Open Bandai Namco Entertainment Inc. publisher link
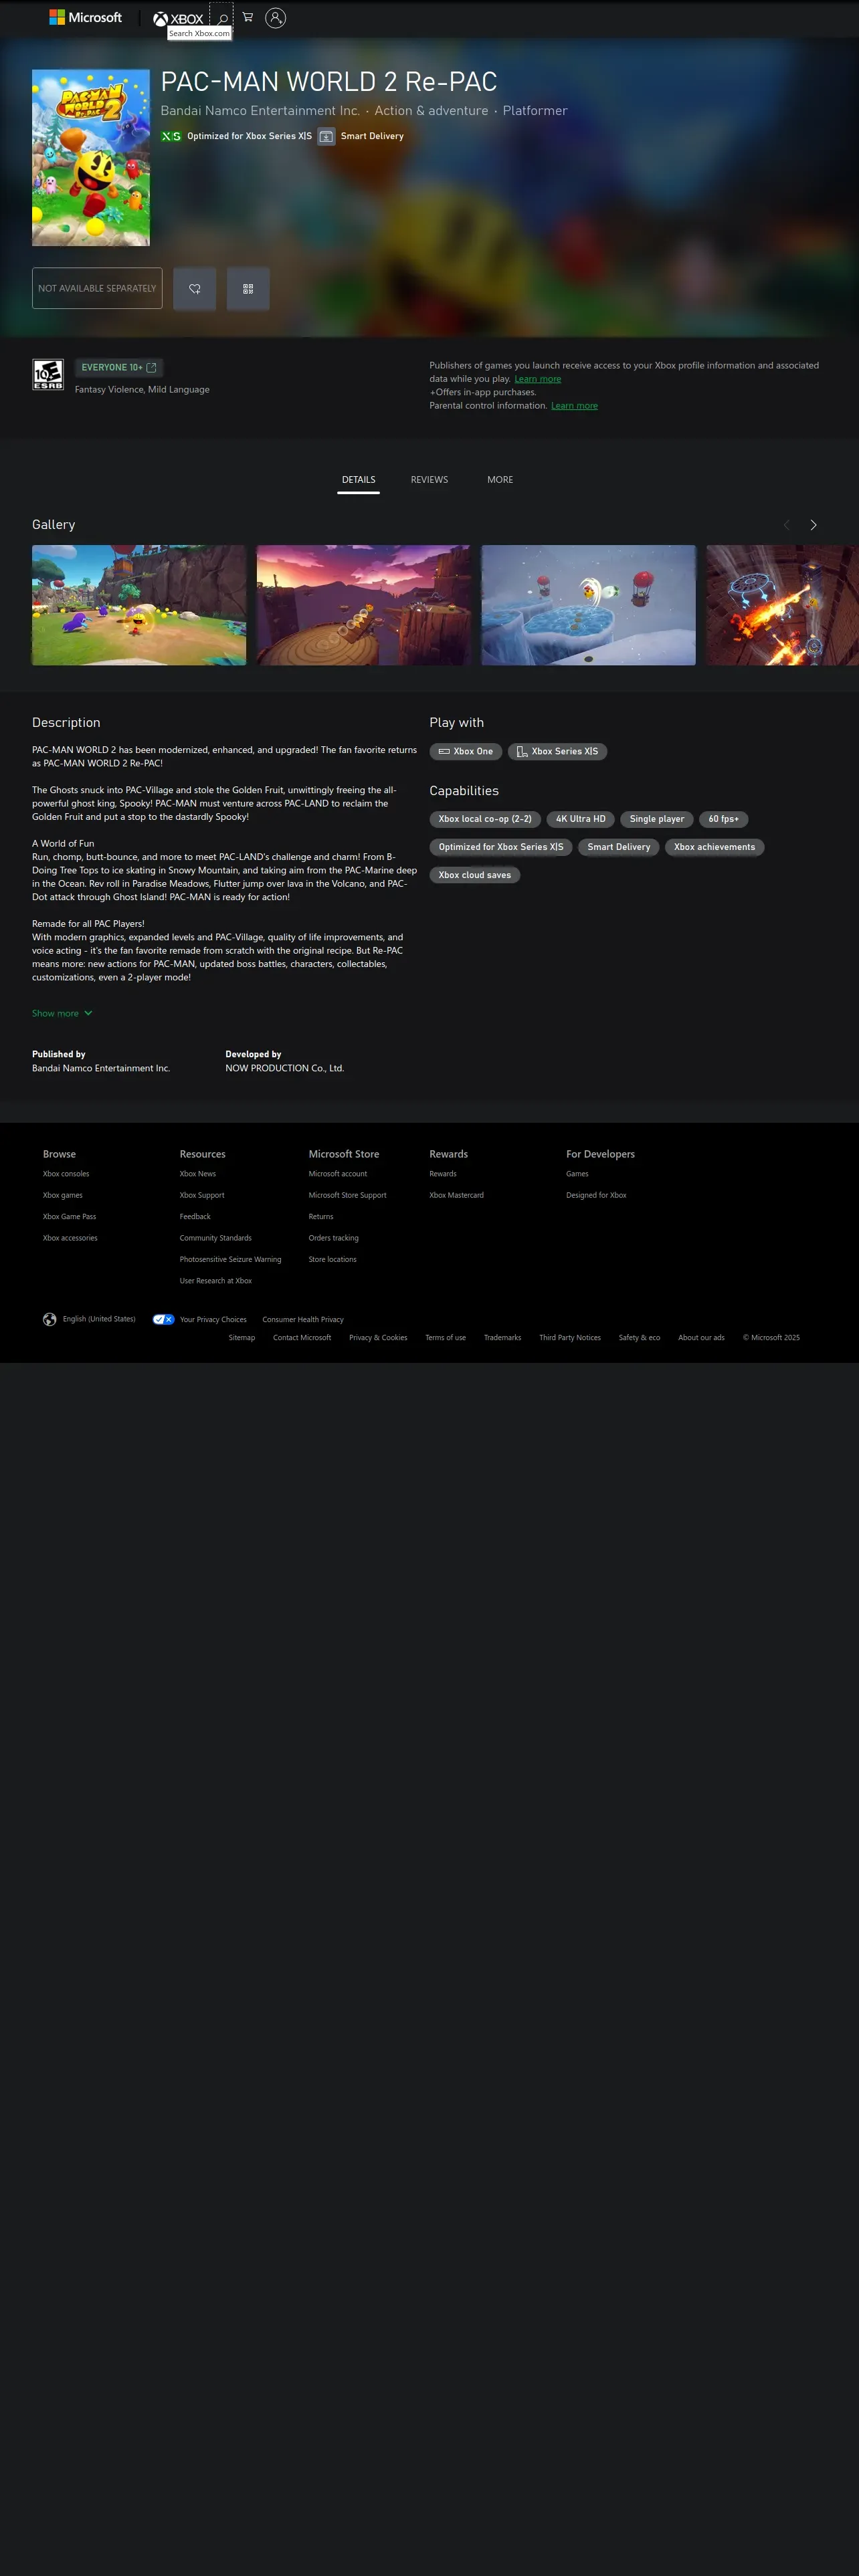 [x=260, y=111]
